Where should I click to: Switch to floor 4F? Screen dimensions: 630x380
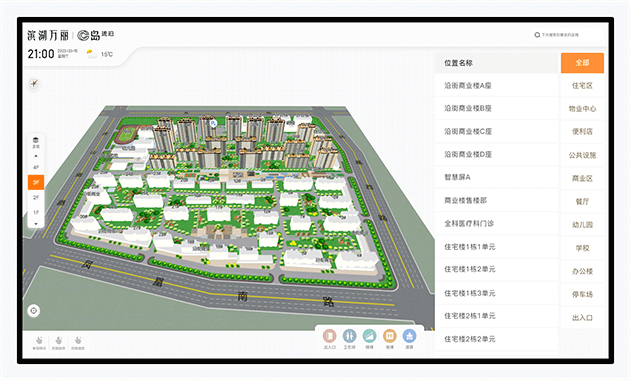(x=36, y=167)
